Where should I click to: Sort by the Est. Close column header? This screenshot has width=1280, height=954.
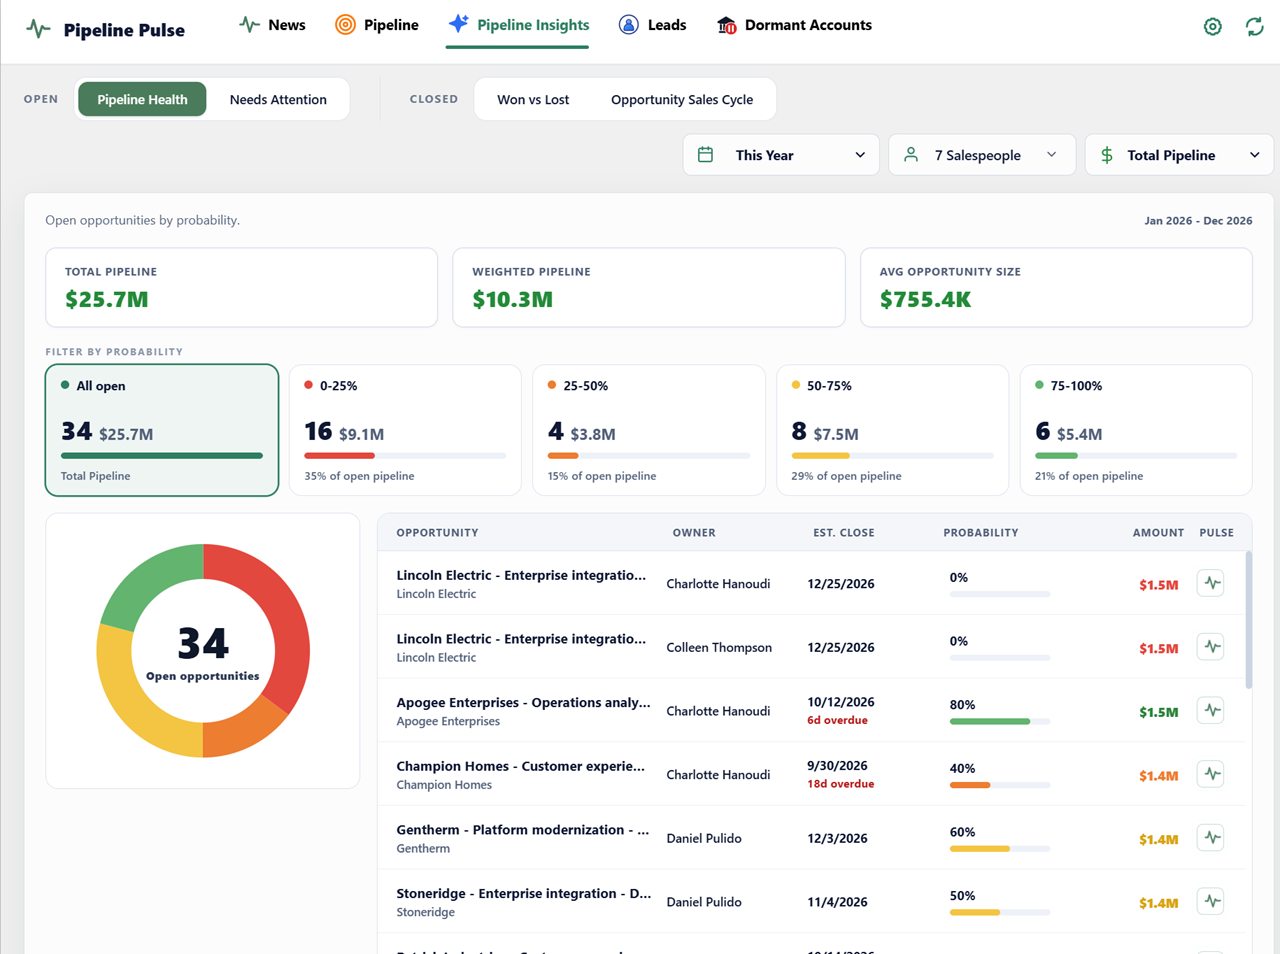(844, 533)
